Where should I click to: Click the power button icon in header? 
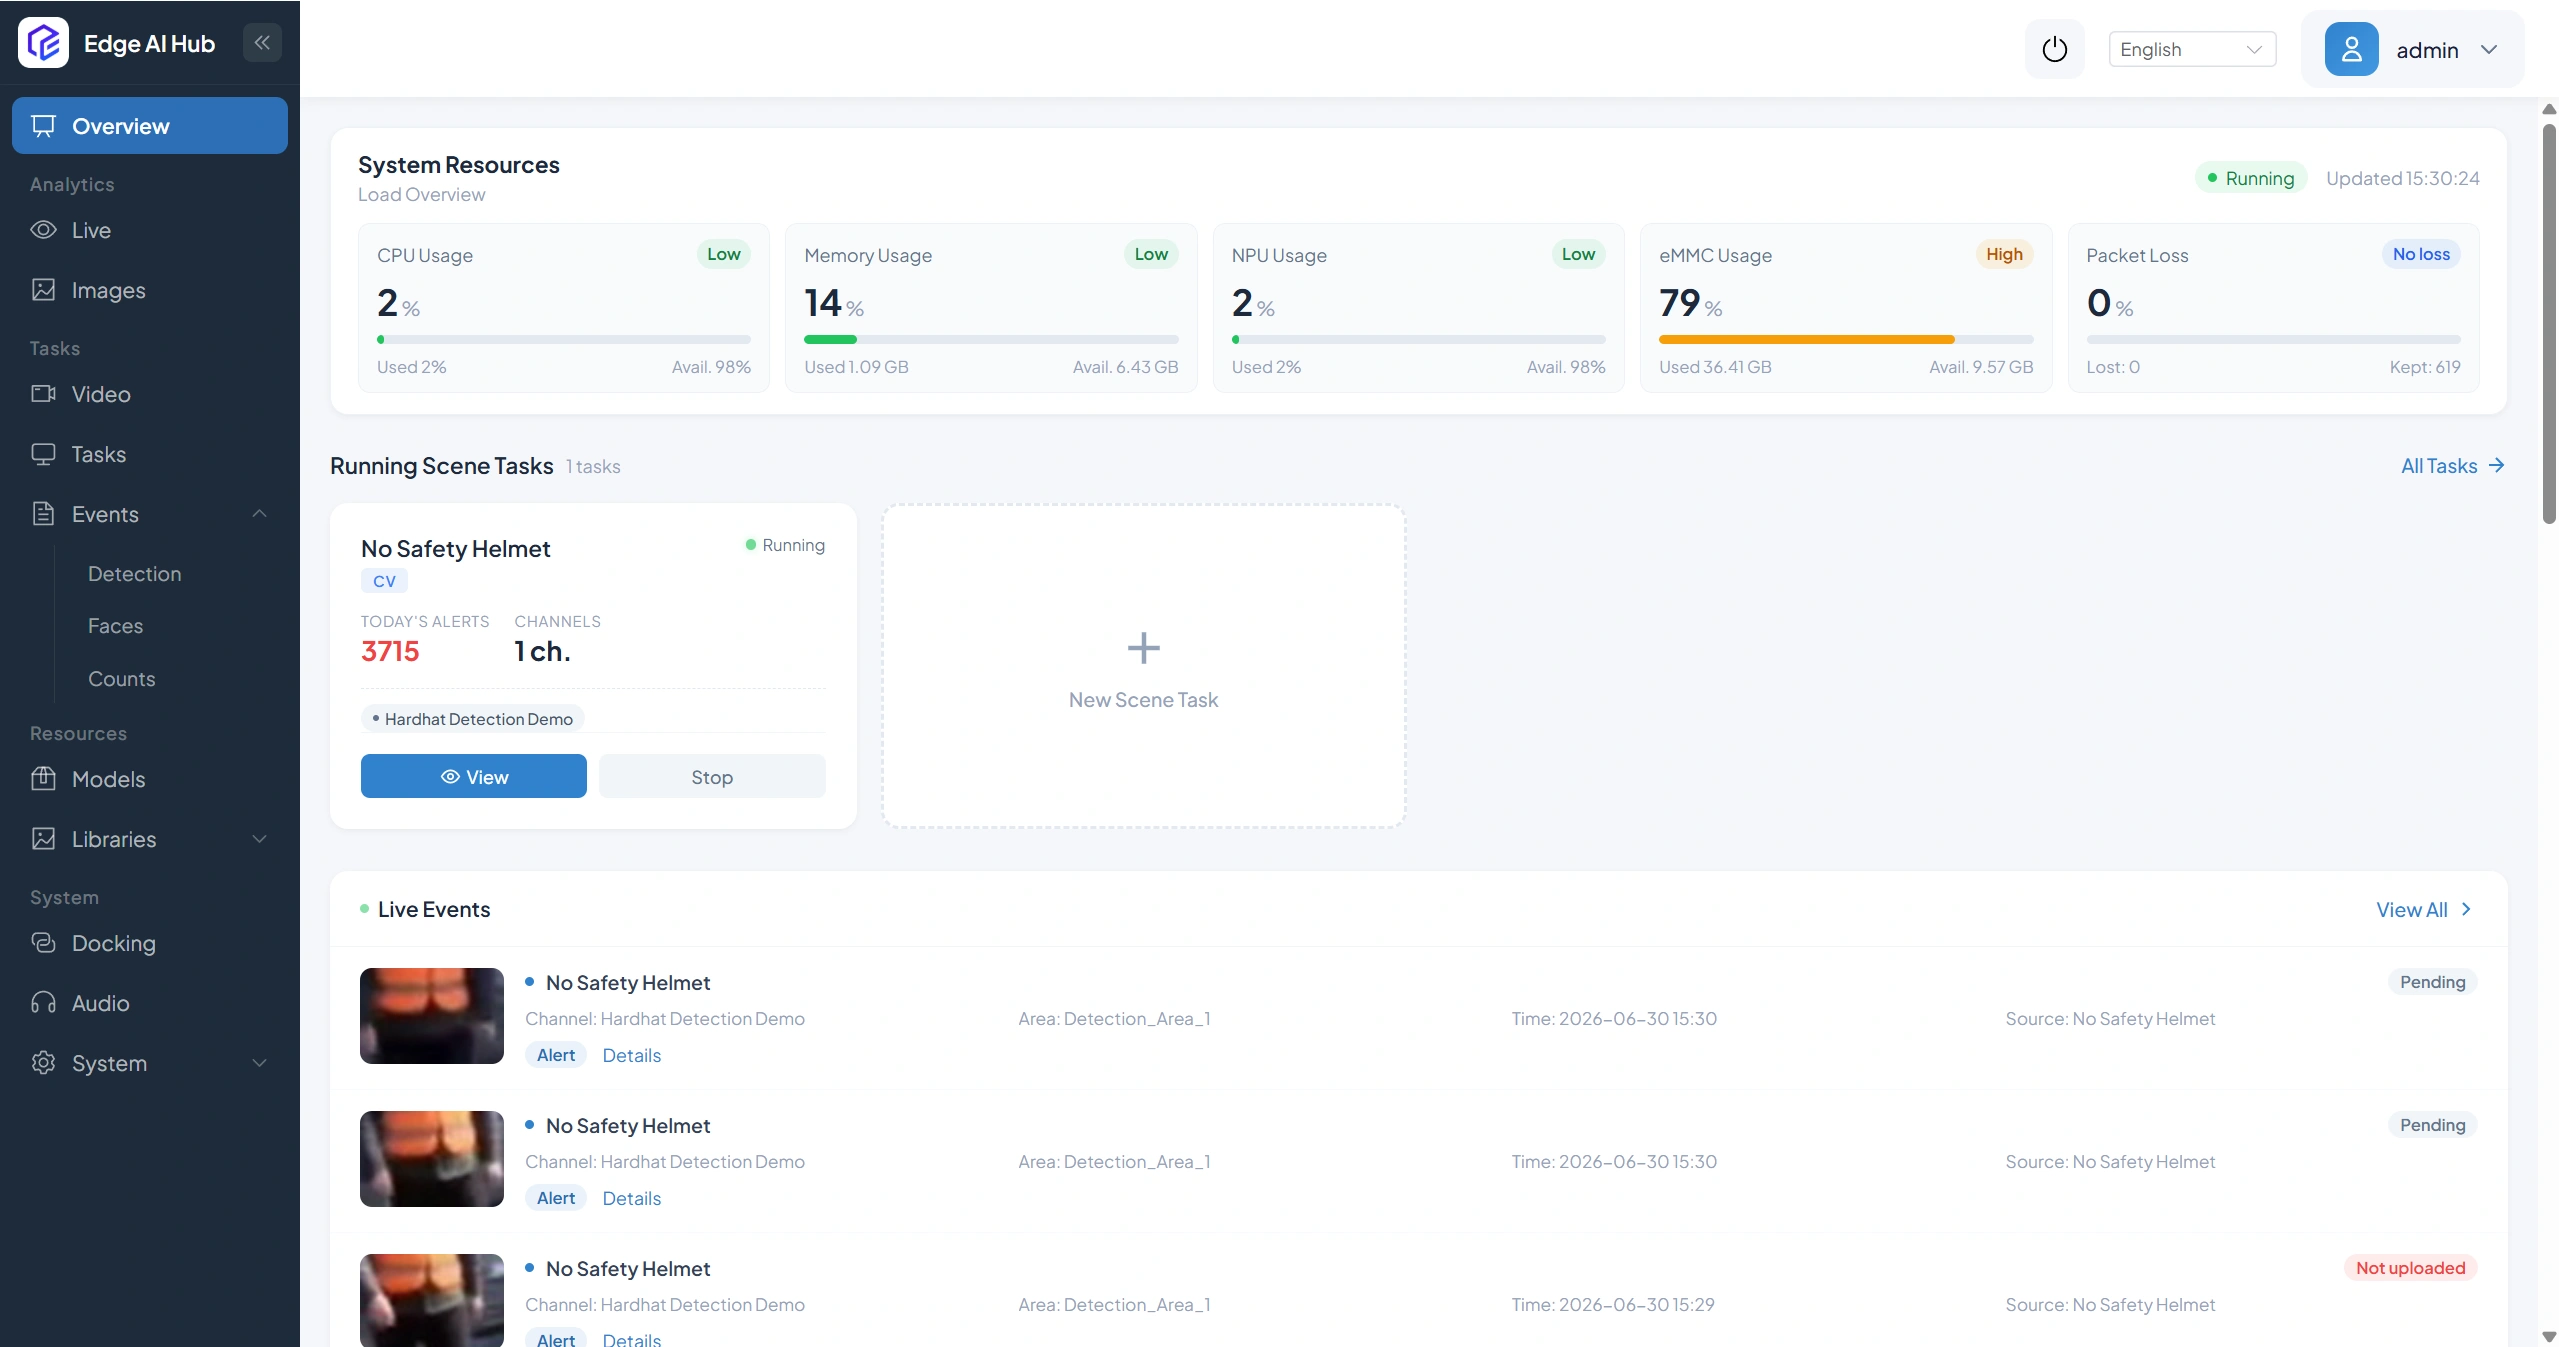2054,49
